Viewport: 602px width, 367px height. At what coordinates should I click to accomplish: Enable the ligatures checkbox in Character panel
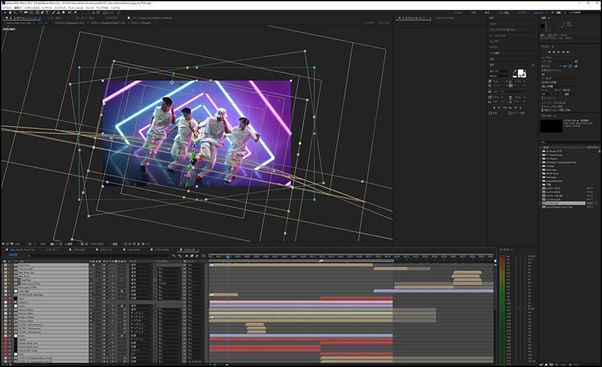491,114
